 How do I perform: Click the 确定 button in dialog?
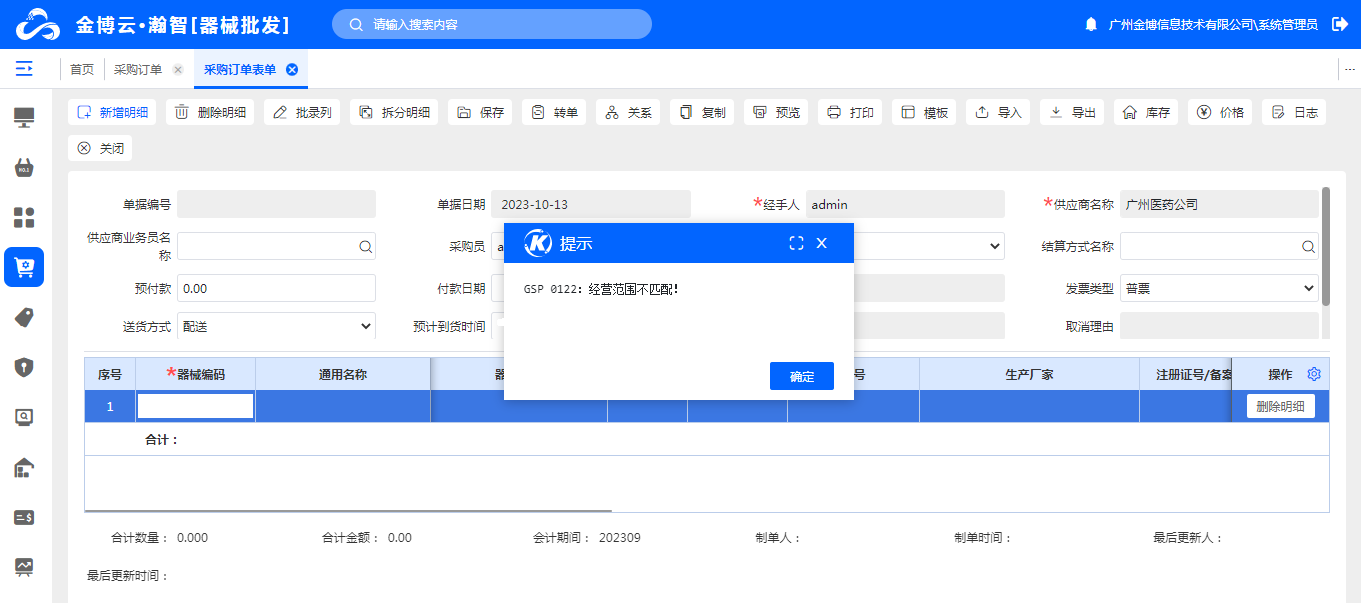point(801,376)
